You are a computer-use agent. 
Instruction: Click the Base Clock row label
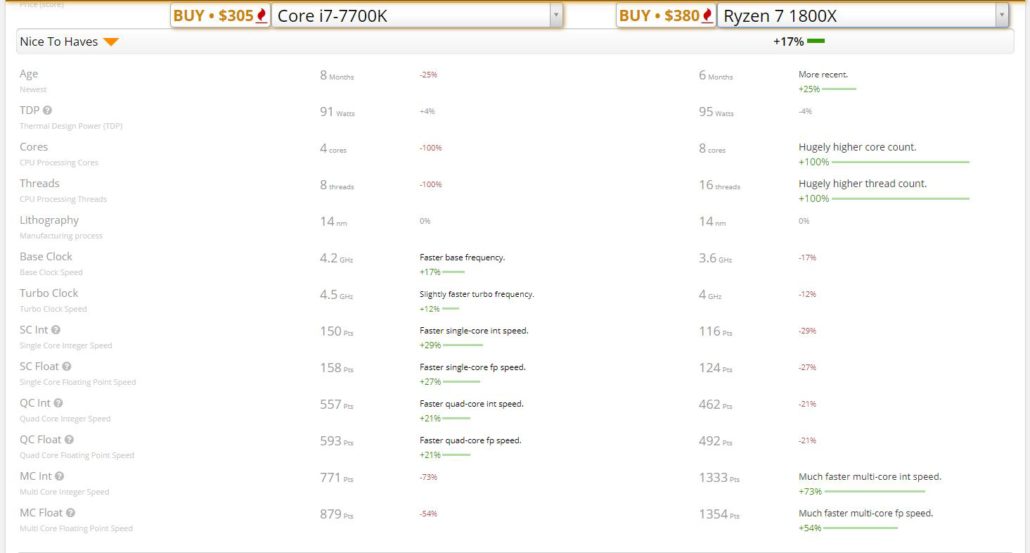(x=46, y=256)
